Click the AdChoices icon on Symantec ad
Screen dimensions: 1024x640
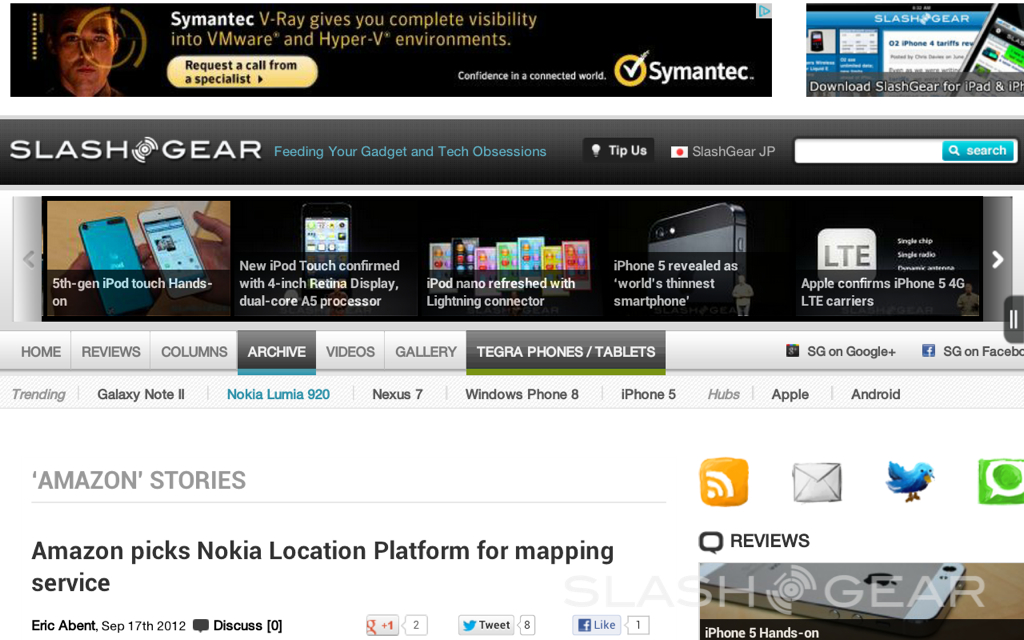(764, 11)
